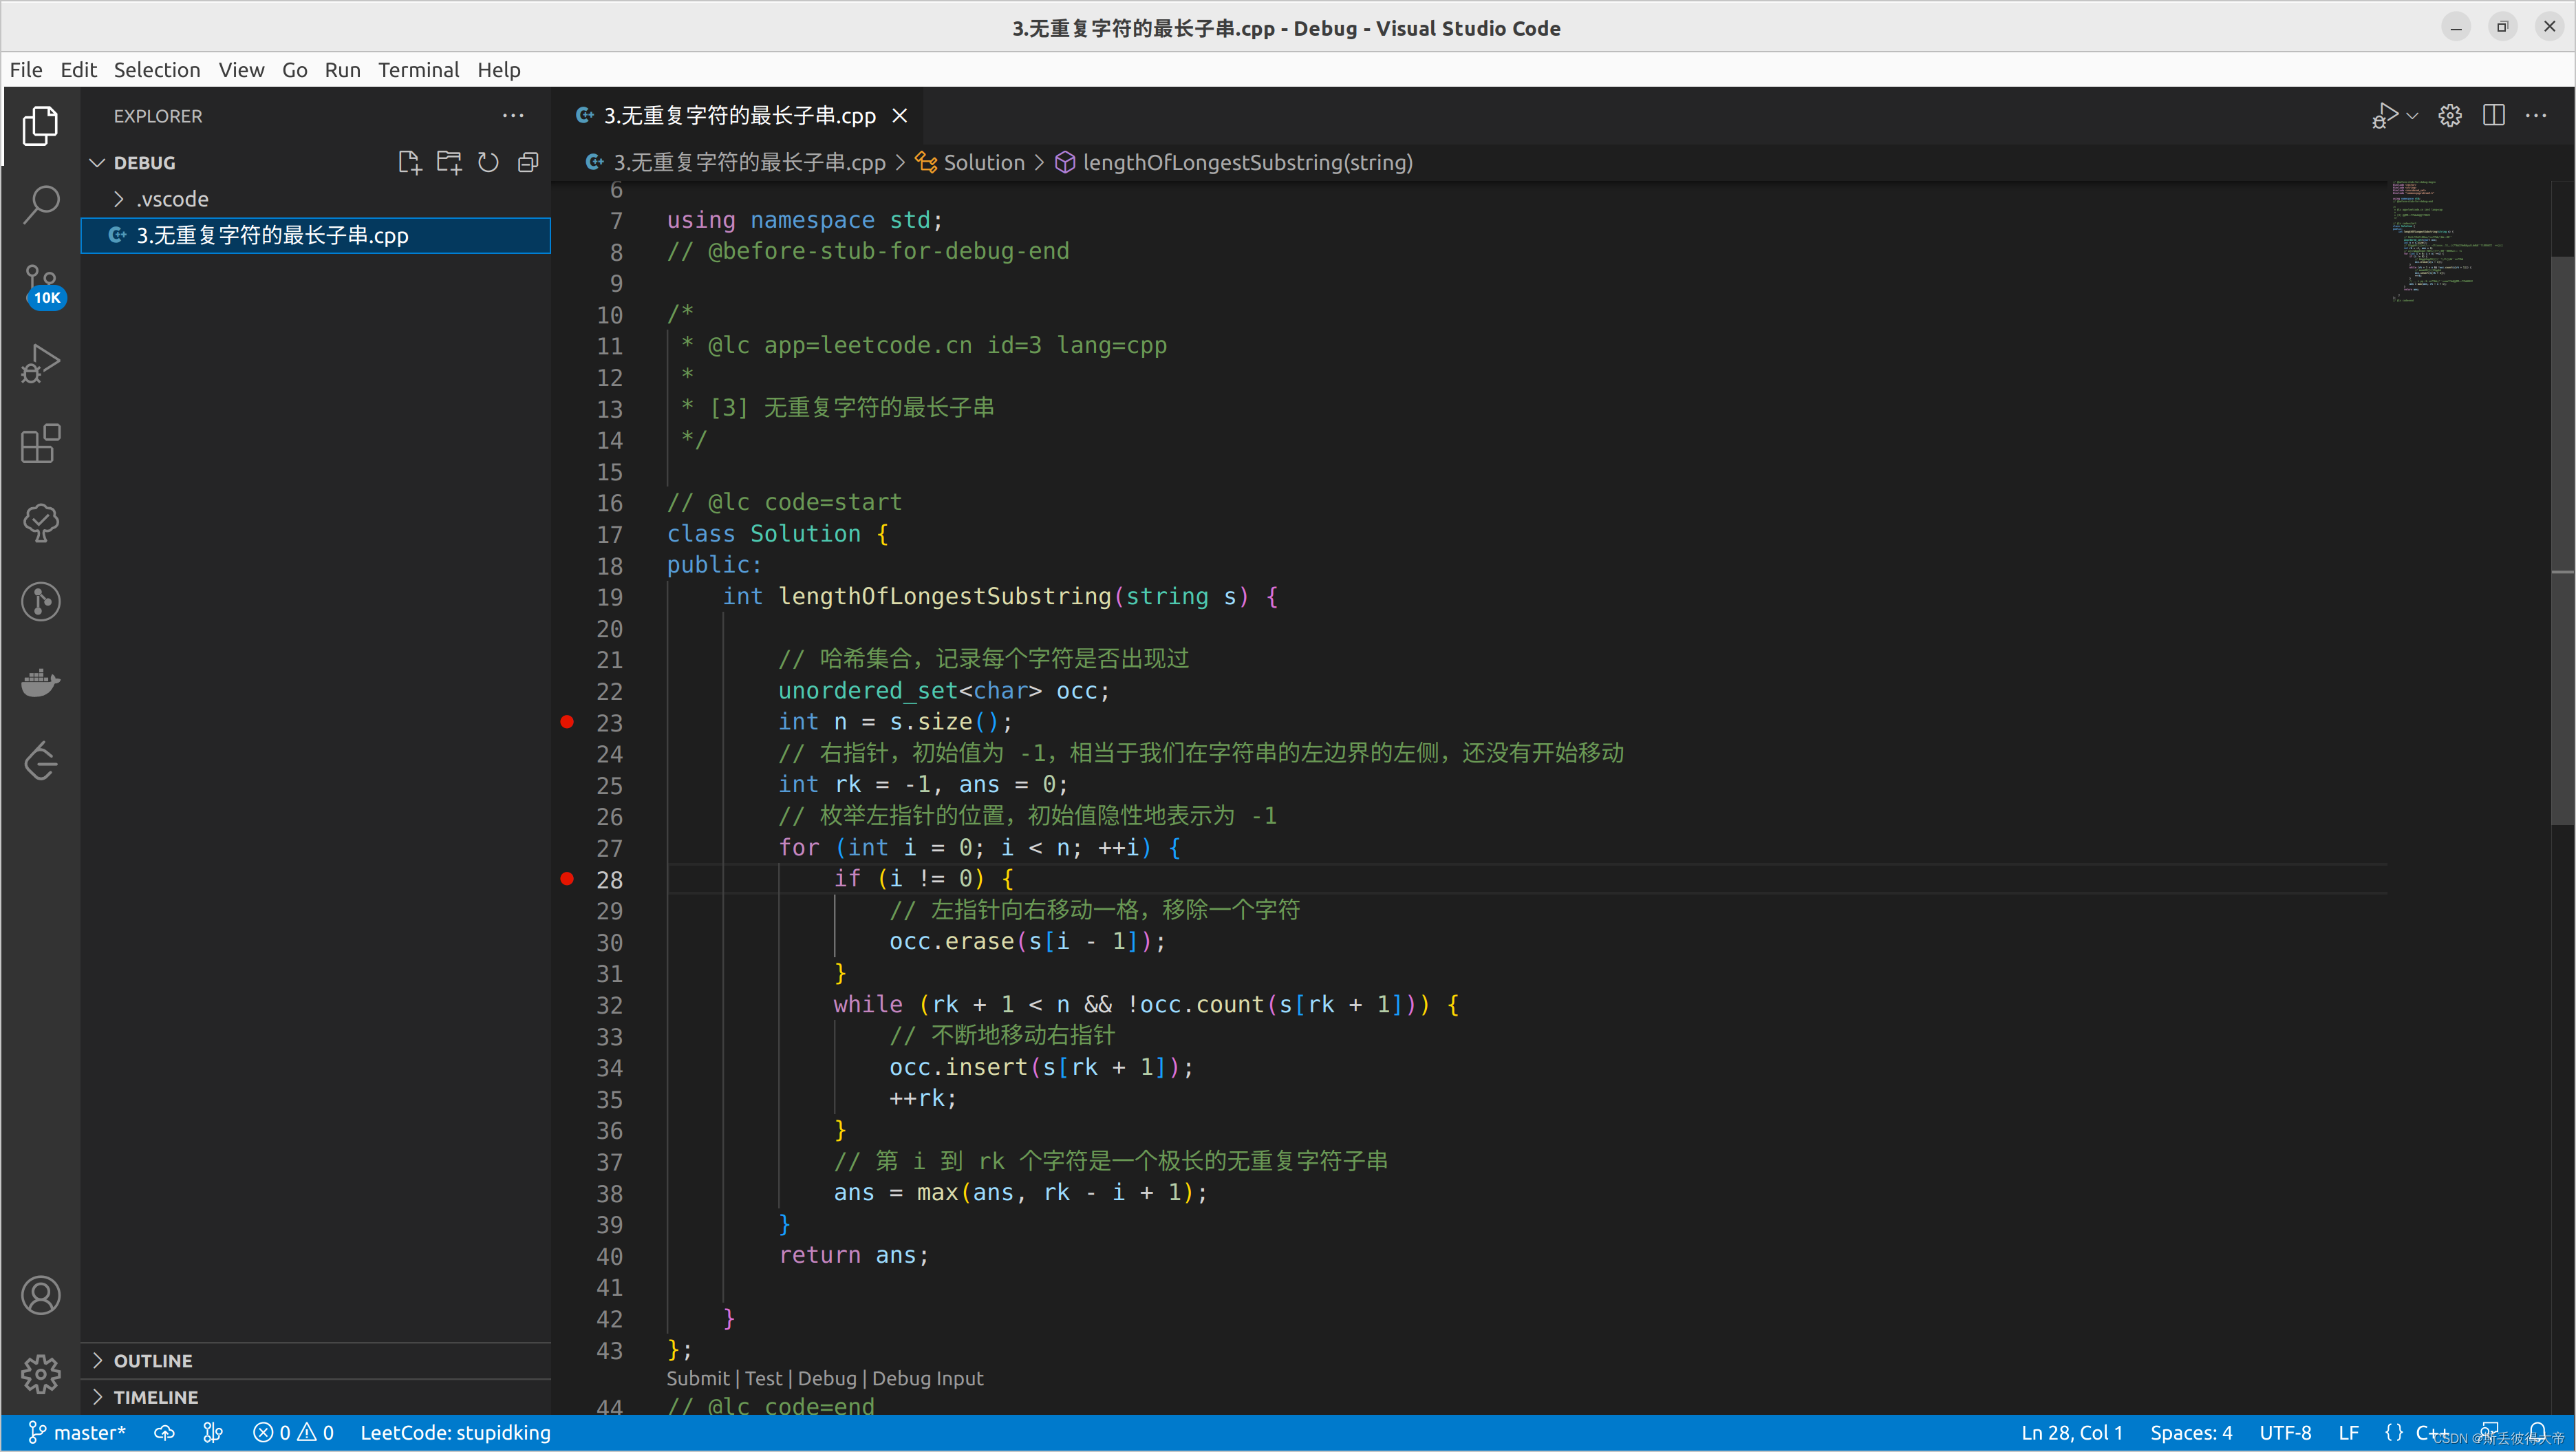The width and height of the screenshot is (2576, 1452).
Task: Open file name breadcrumb in editor path
Action: [735, 162]
